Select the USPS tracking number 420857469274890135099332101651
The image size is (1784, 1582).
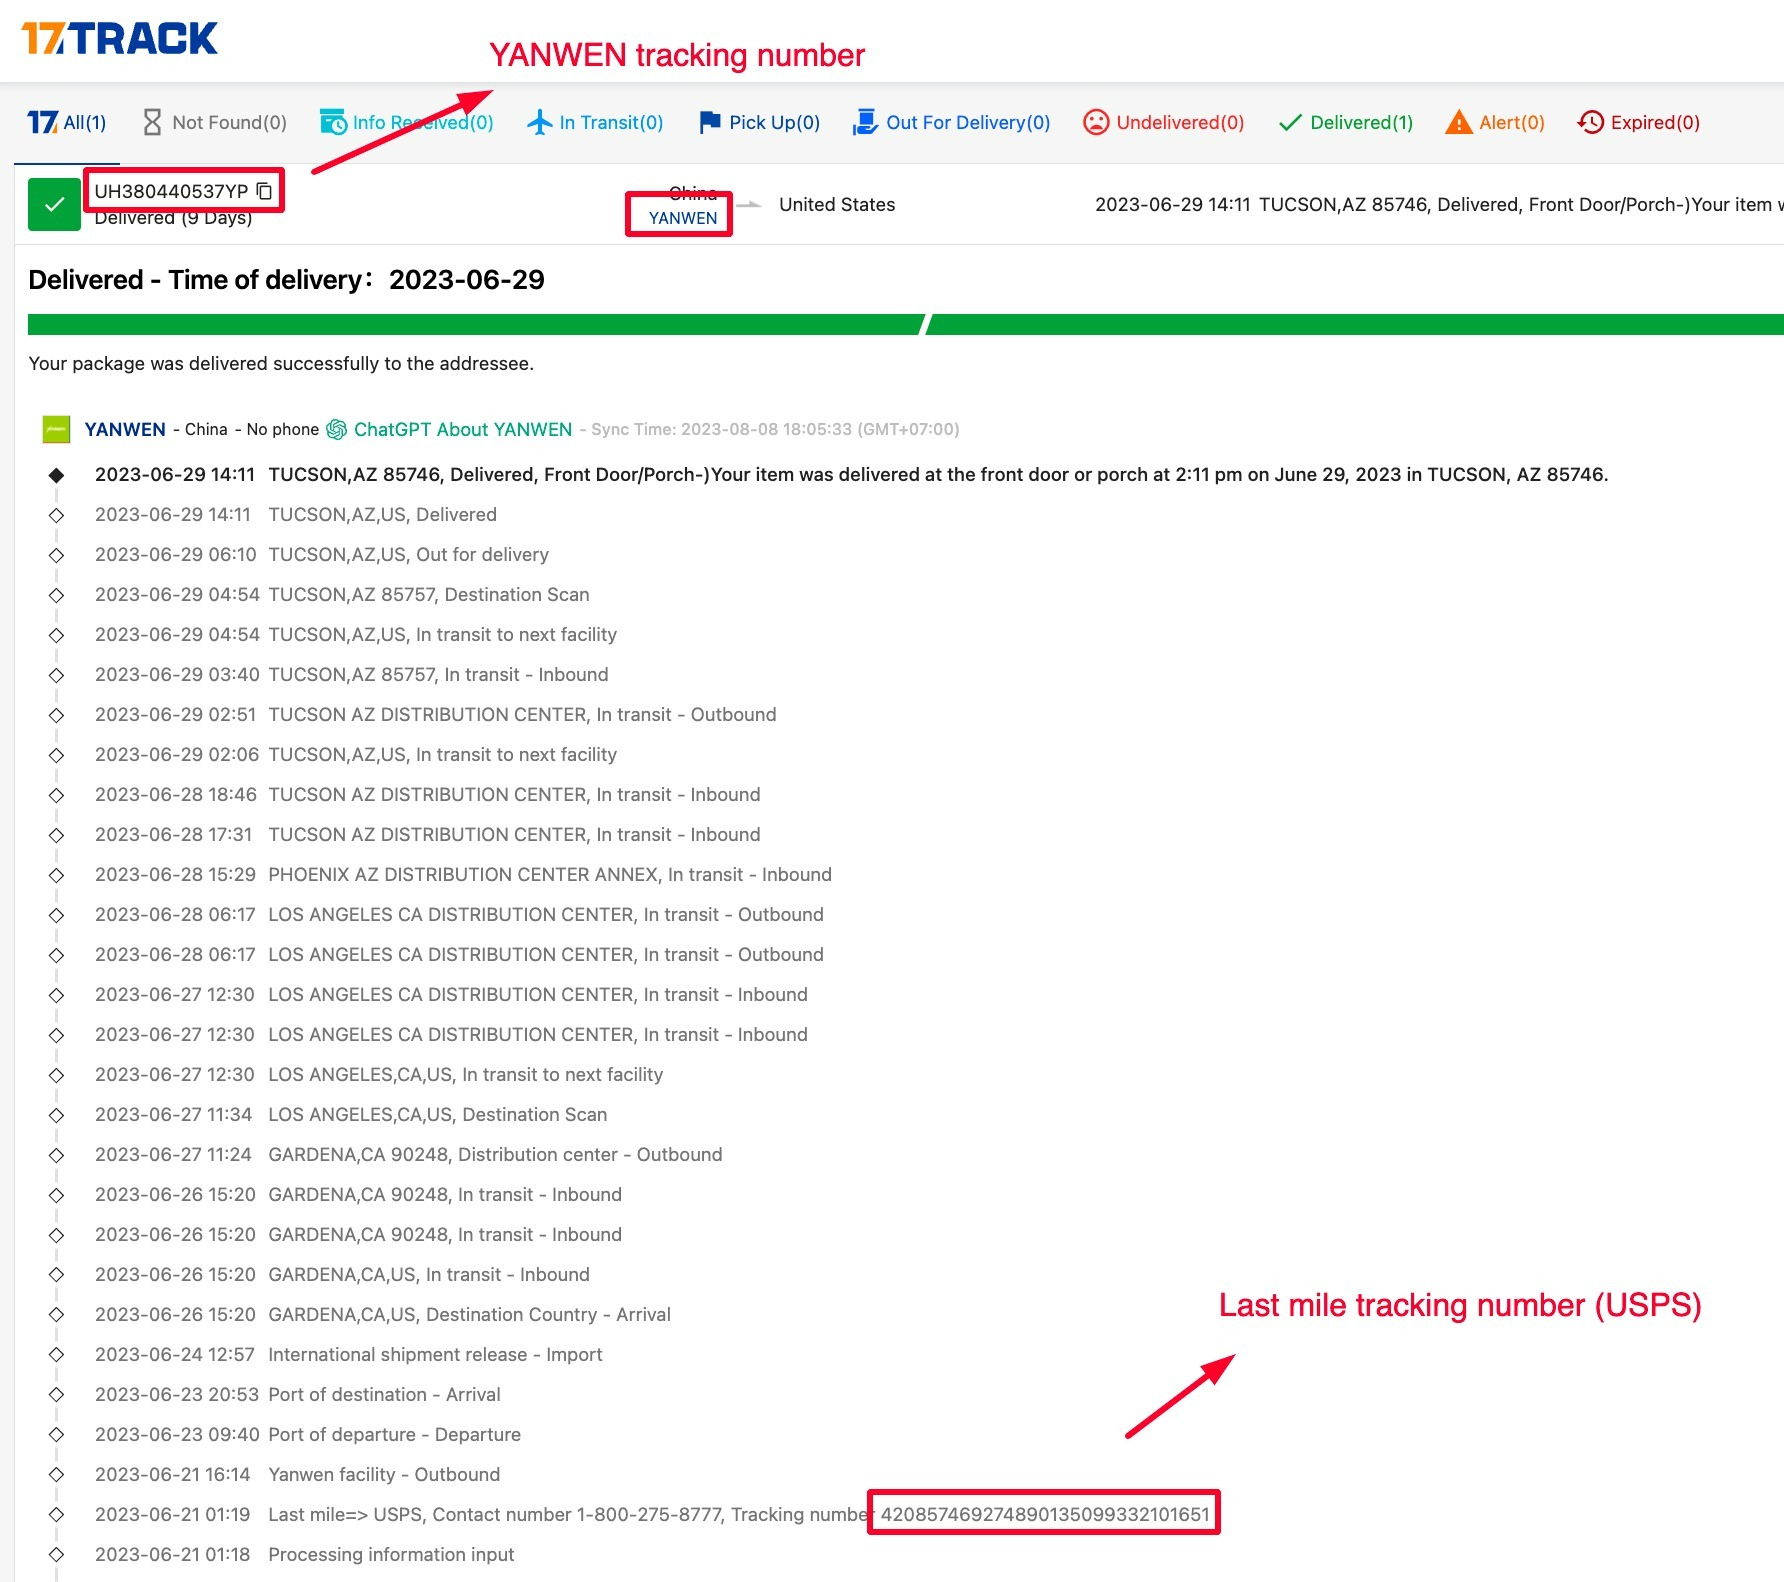[x=1045, y=1514]
